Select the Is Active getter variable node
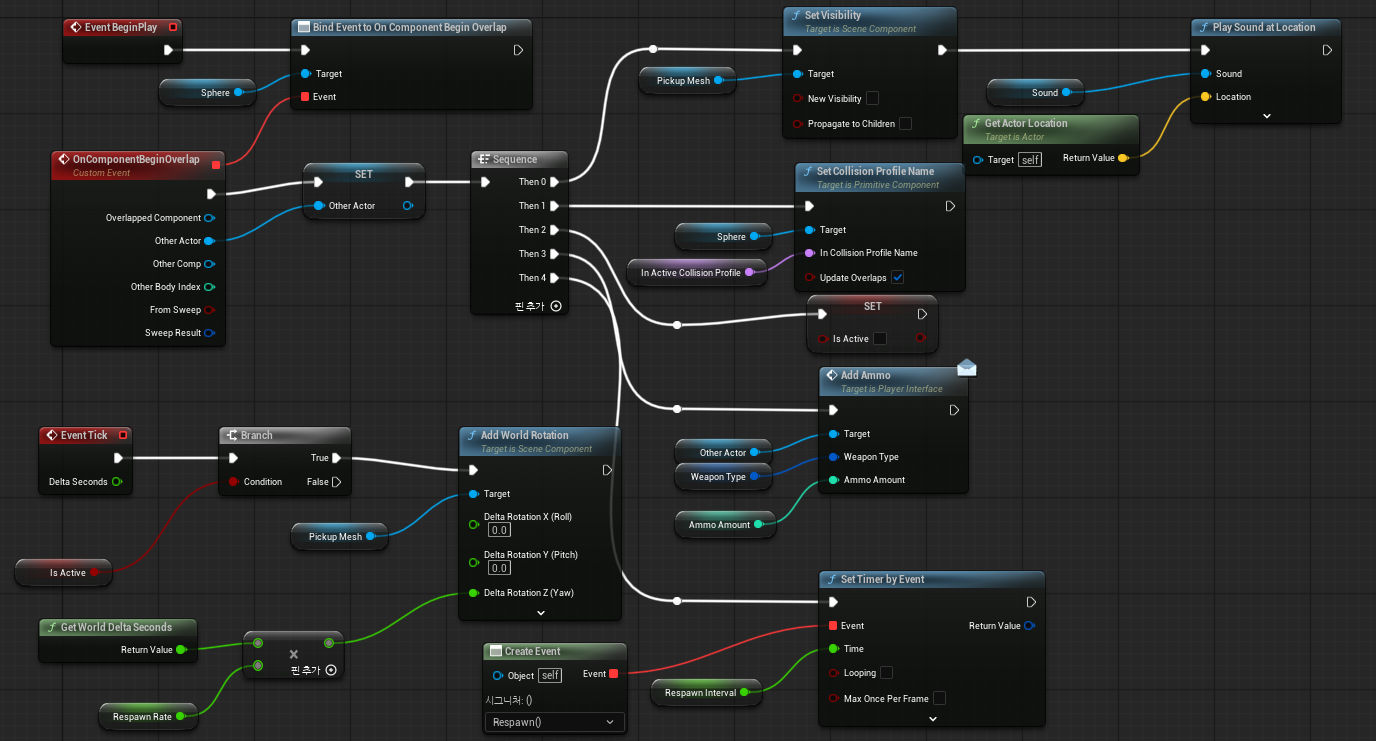The image size is (1376, 741). (x=63, y=573)
